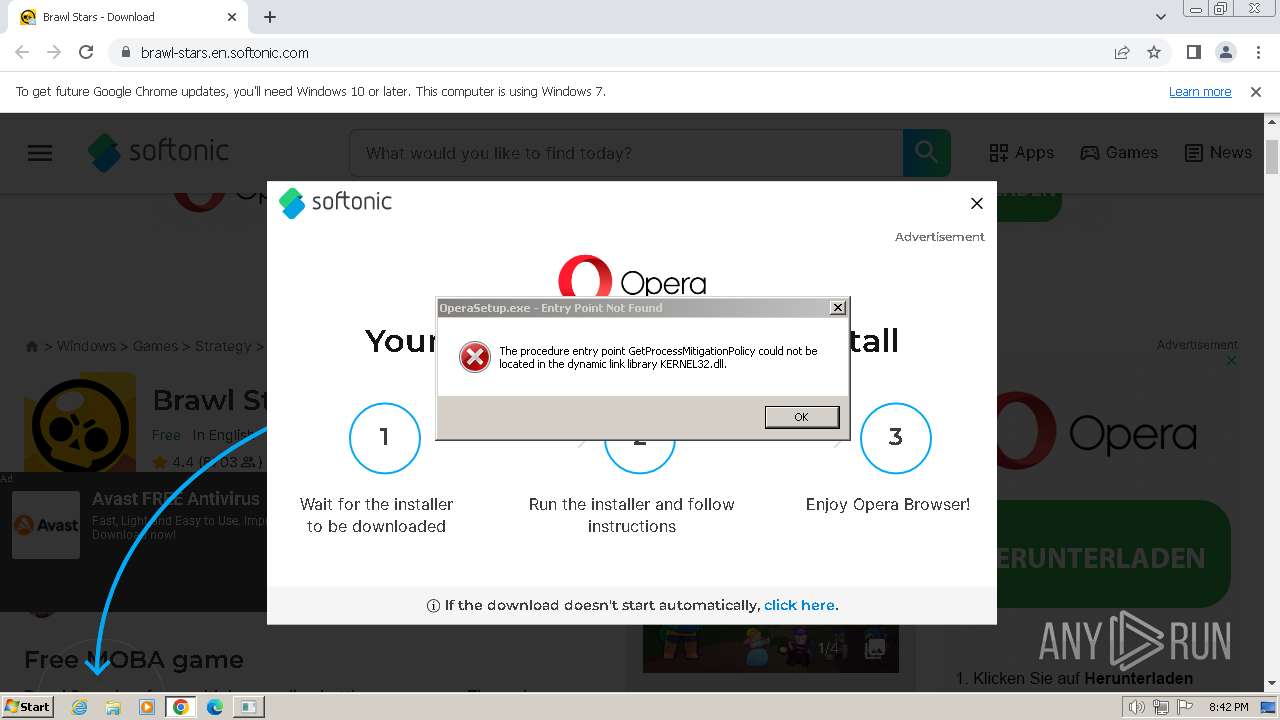Click the clock showing 8:42 PM

tap(1228, 707)
